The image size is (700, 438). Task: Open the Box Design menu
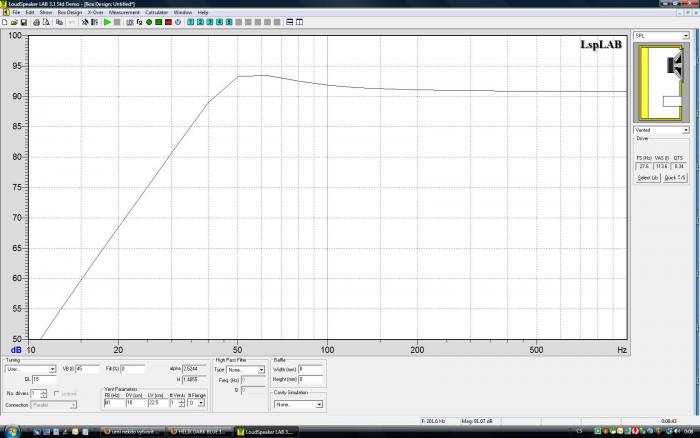tap(69, 12)
